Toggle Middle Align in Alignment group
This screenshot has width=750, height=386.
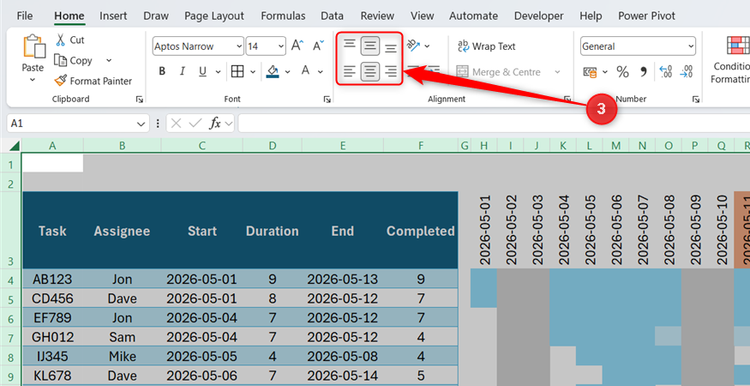tap(370, 46)
